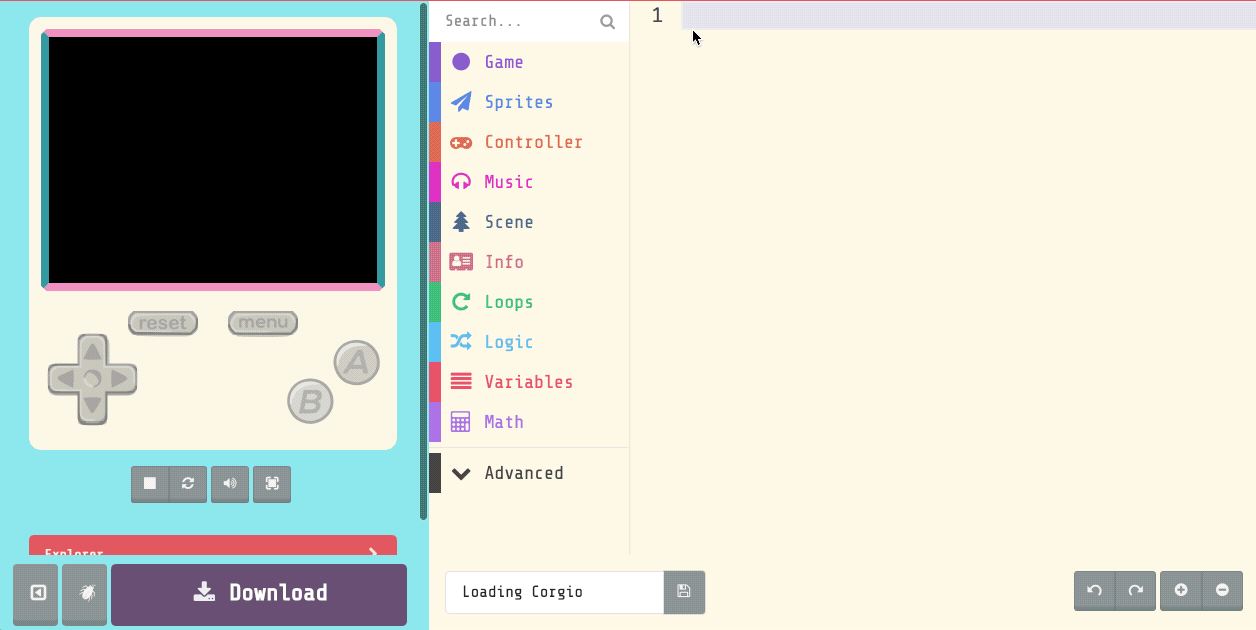Expand the Advanced toolbox section
This screenshot has width=1256, height=630.
529,473
